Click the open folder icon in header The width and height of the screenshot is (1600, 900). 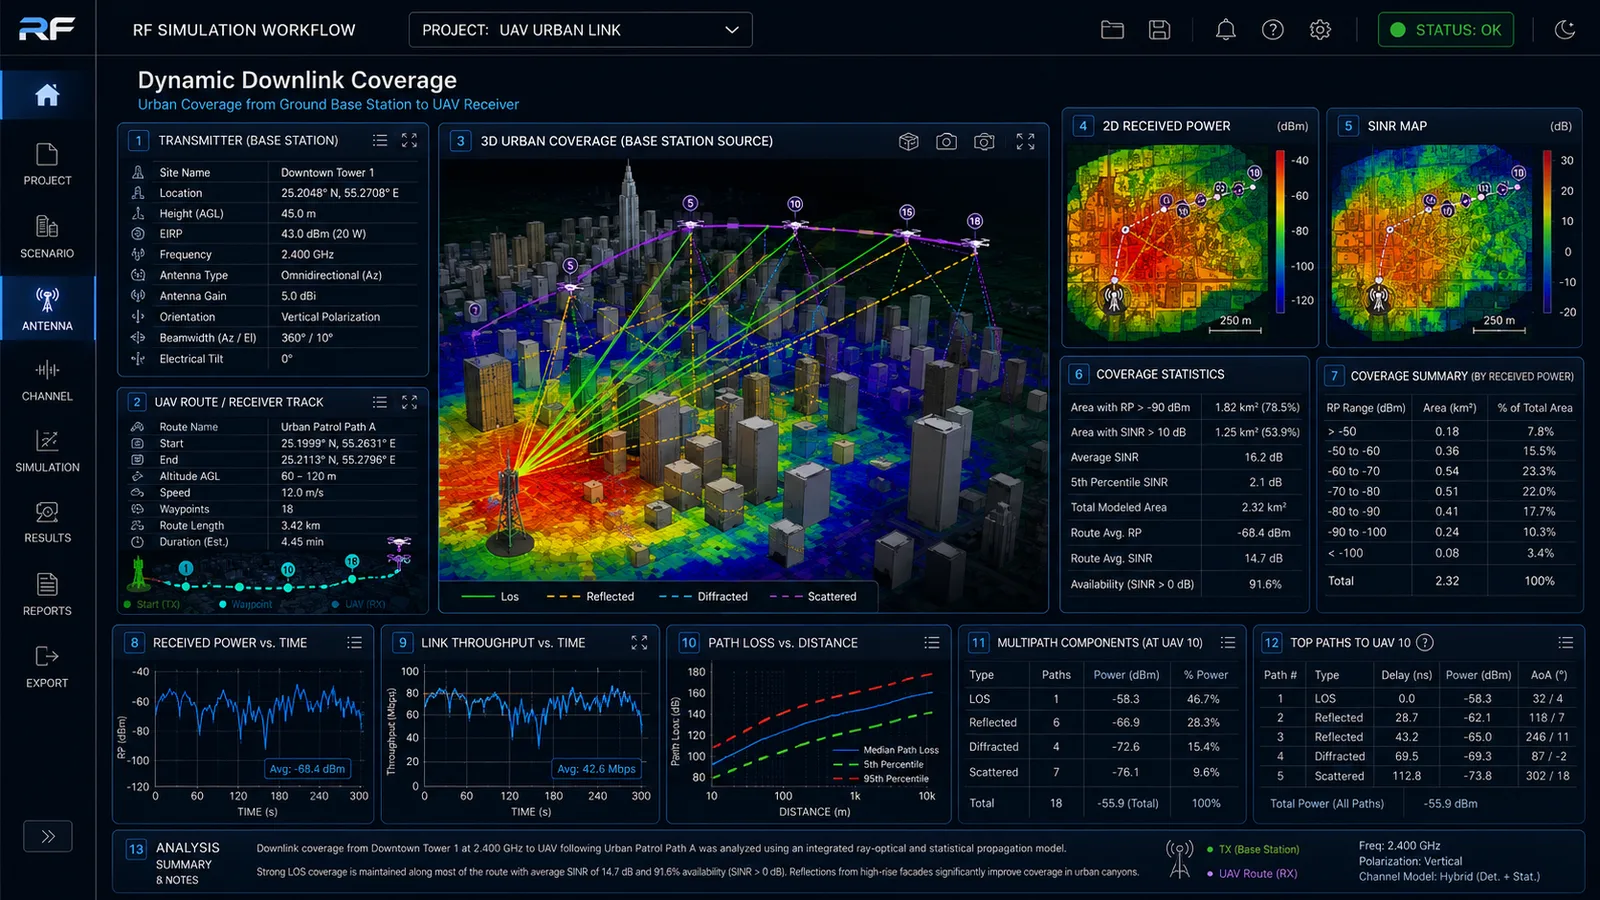(1112, 30)
